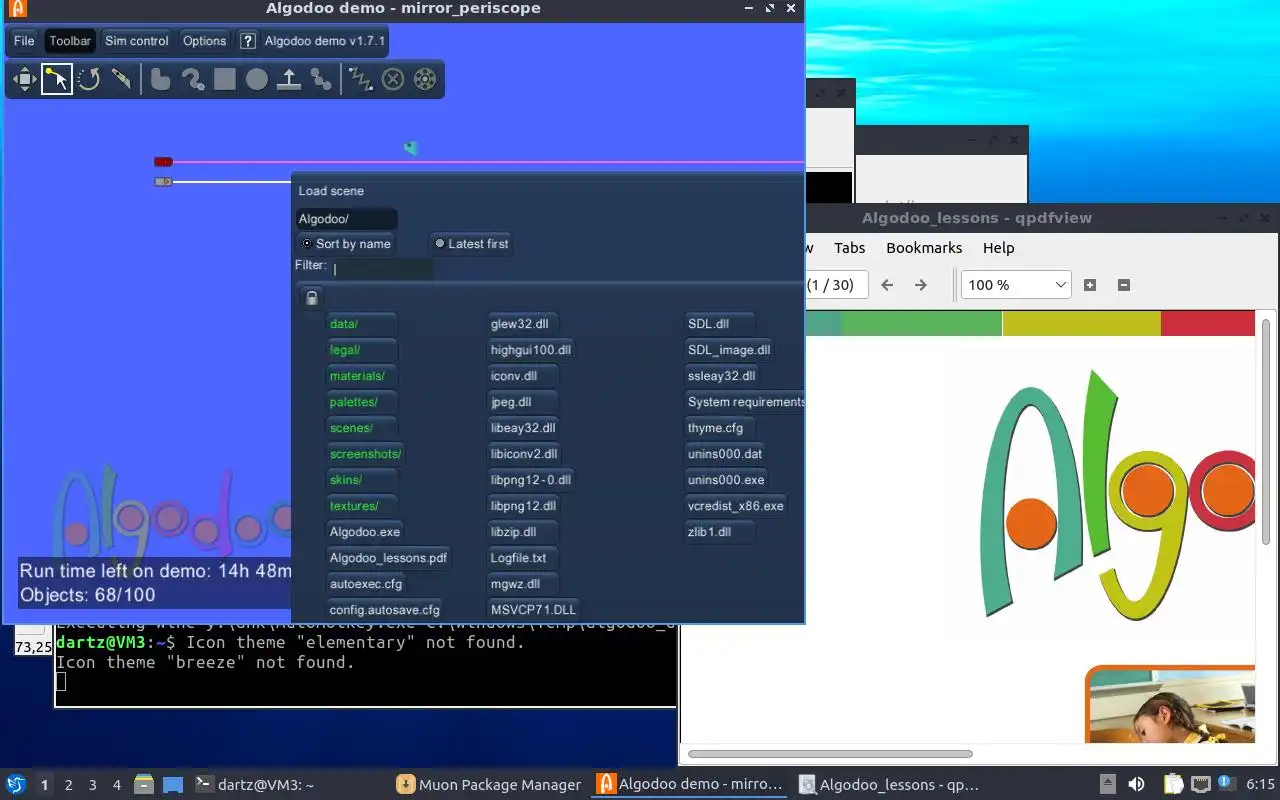Select Sort by name option
Screen dimensions: 1280x800
(x=346, y=244)
